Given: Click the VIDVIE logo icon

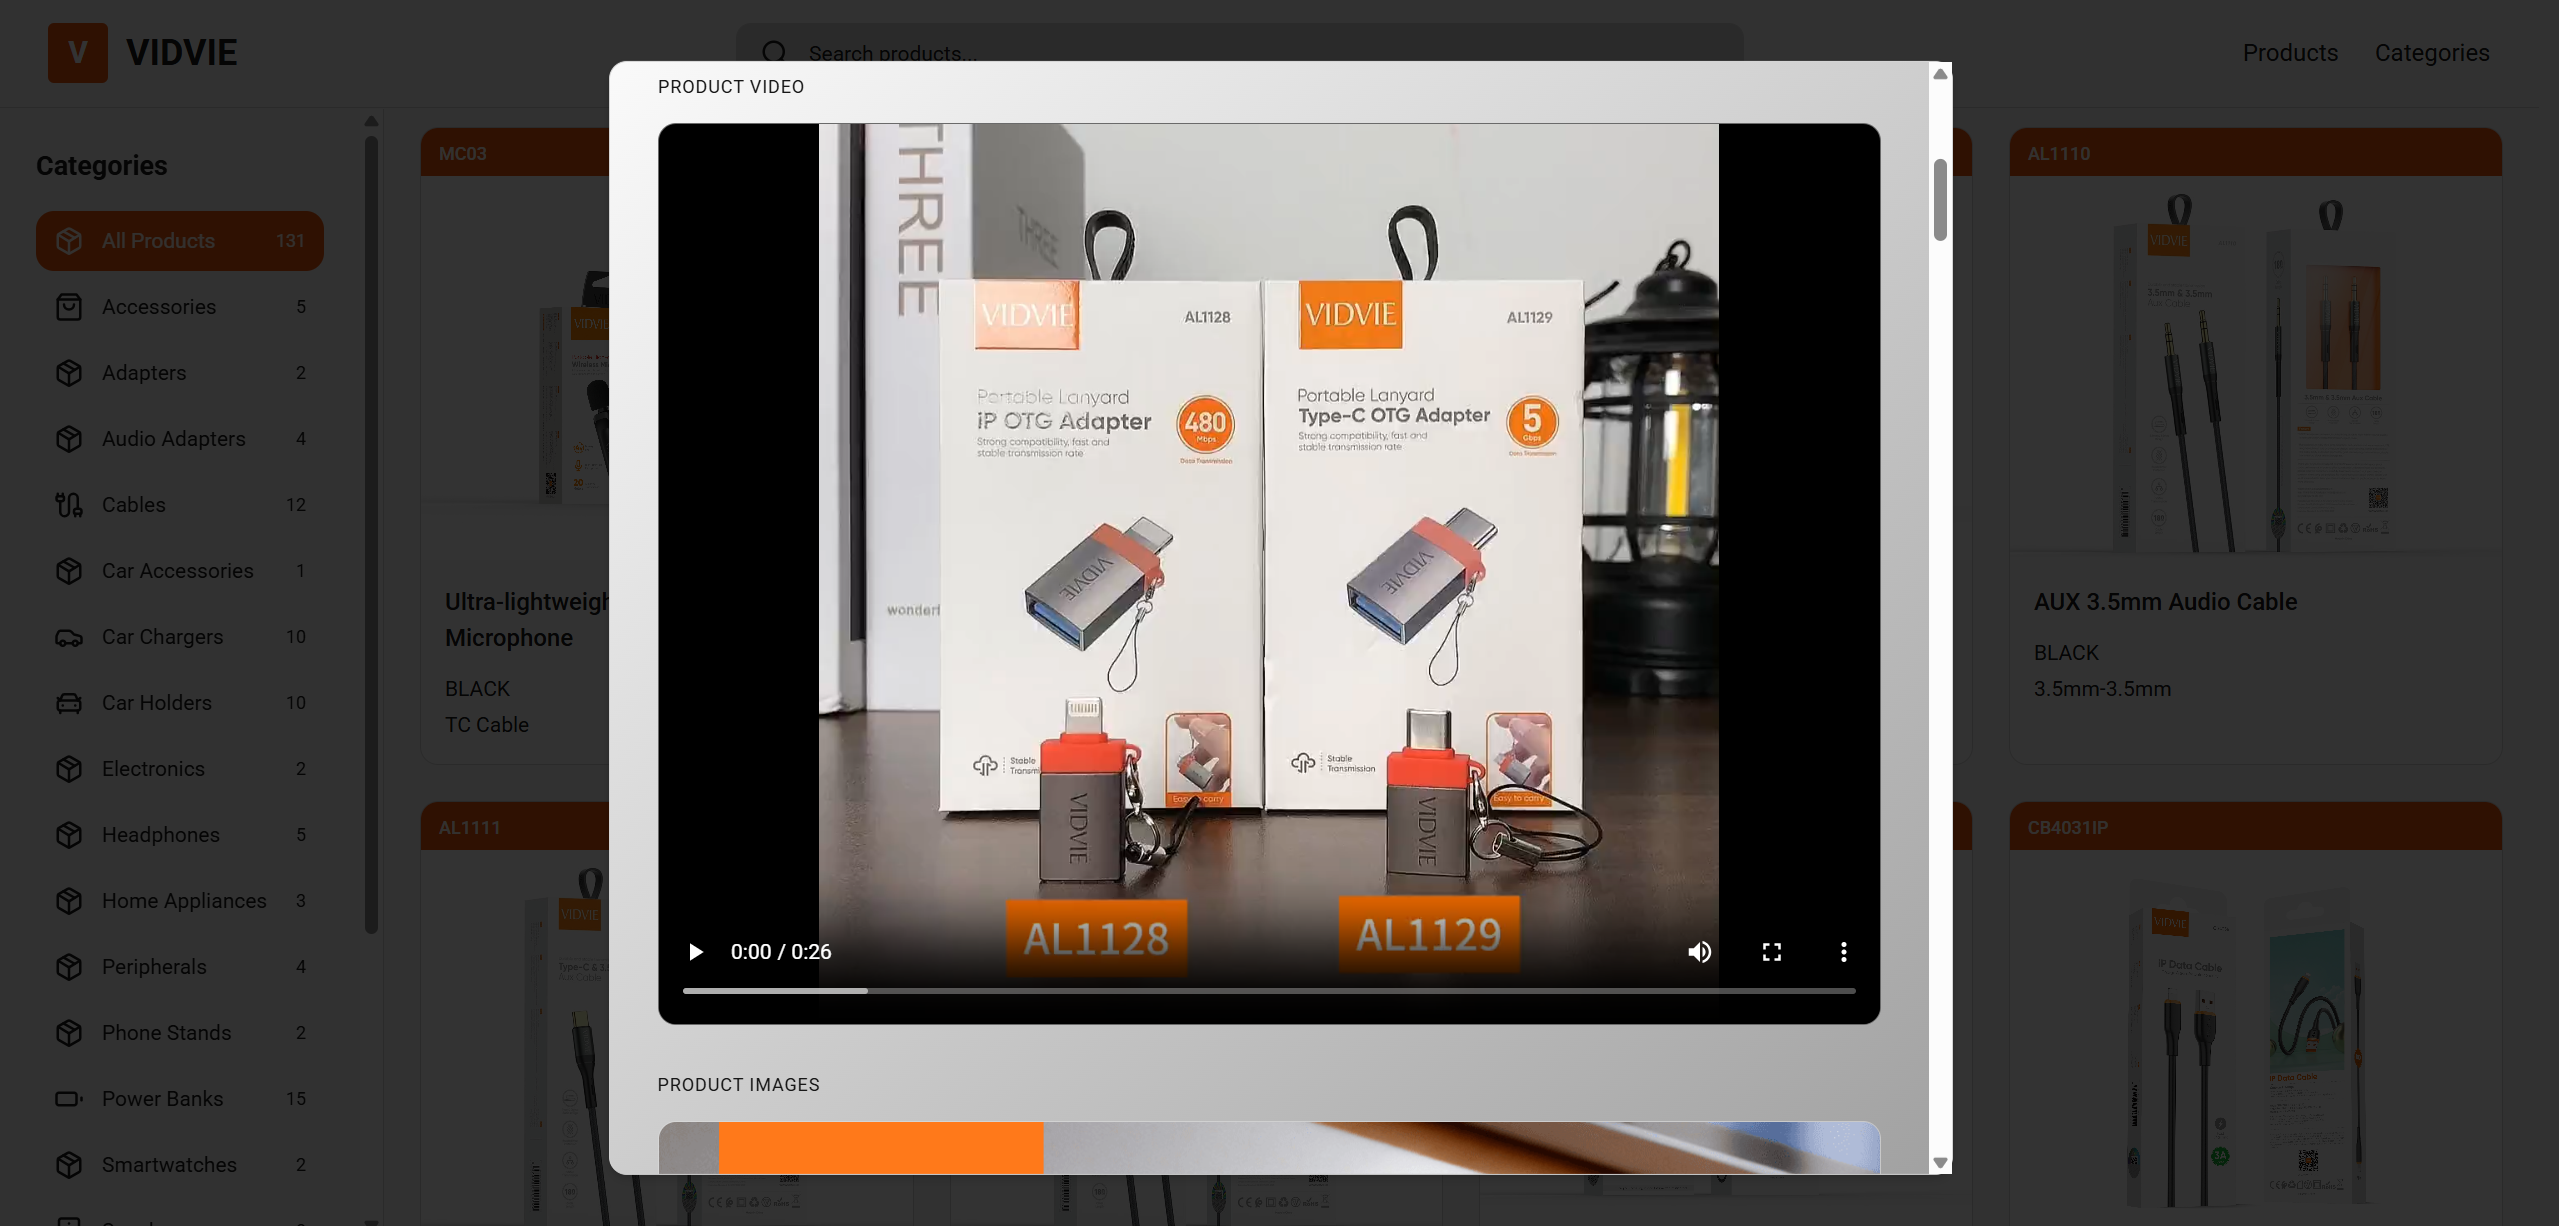Looking at the screenshot, I should [77, 52].
